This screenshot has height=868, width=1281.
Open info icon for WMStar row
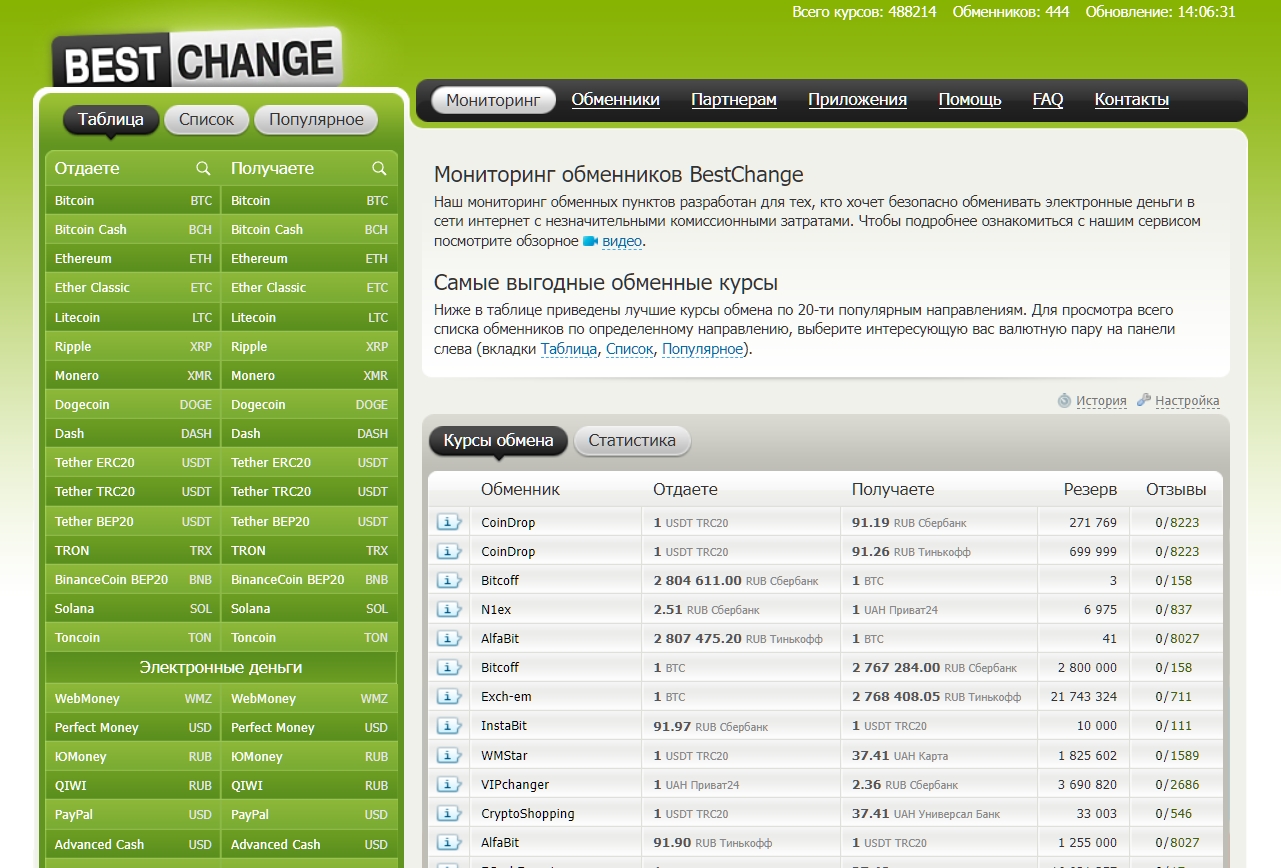coord(449,755)
